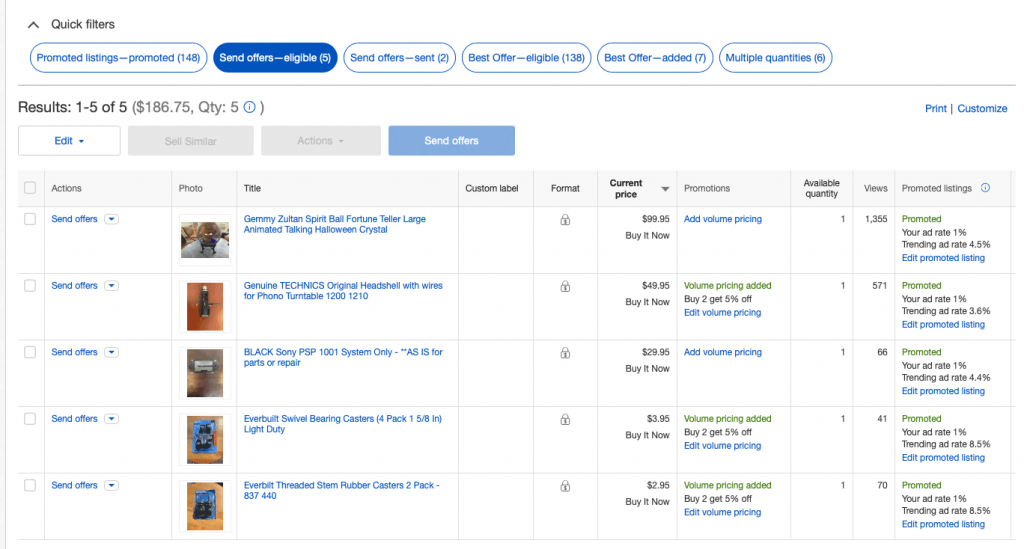Click the info icon beside results quantity
This screenshot has height=549, width=1024.
click(x=249, y=107)
